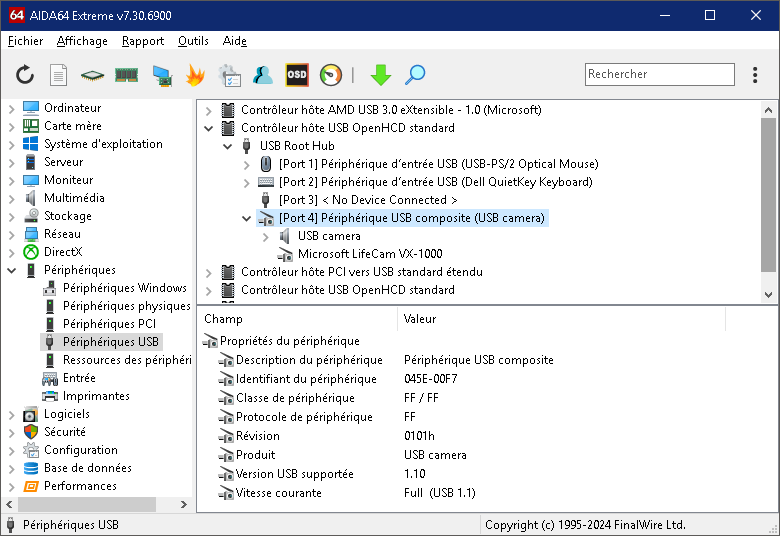
Task: Click the Ordinateur monitor icon in sidebar
Action: click(31, 108)
